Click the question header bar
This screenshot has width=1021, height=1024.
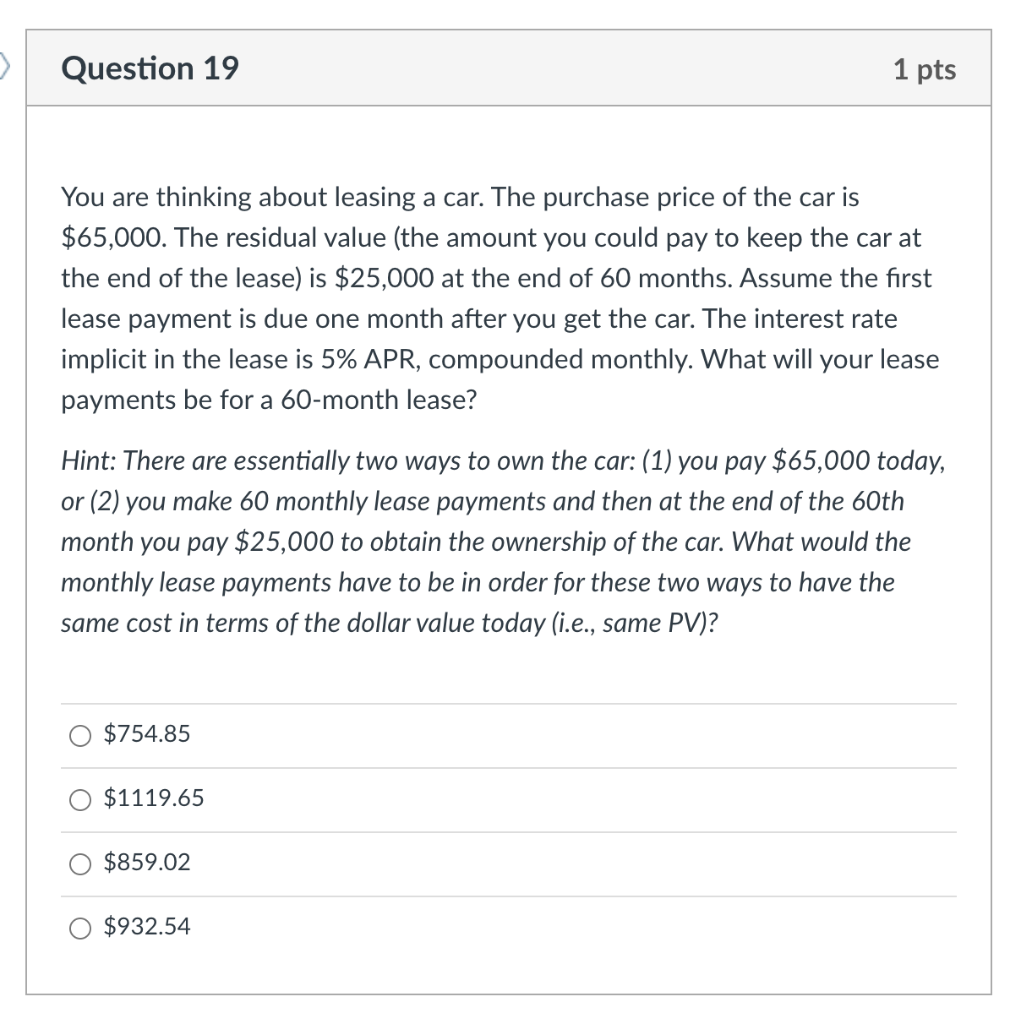[x=510, y=68]
